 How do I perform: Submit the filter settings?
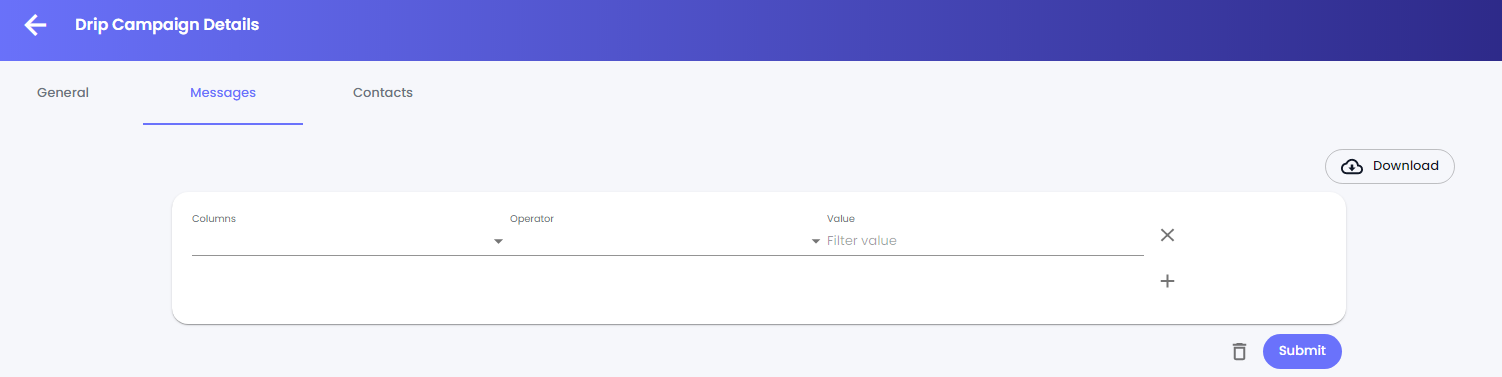click(1302, 351)
